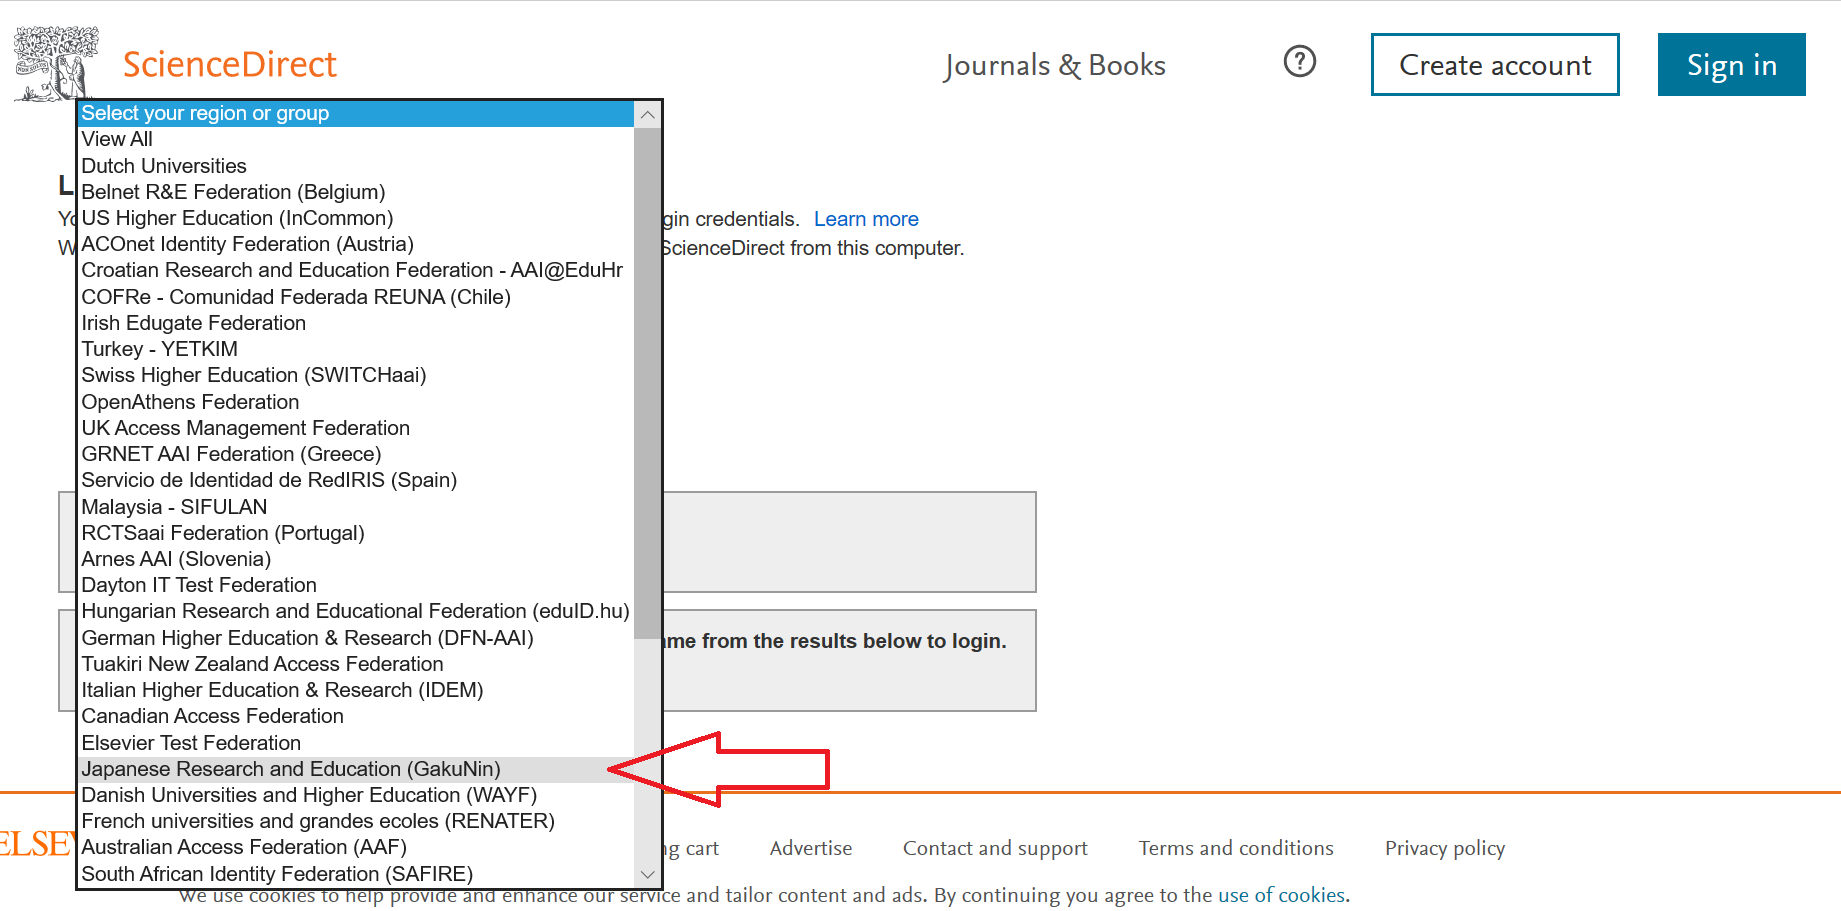
Task: Select Turkey - YETKIM option
Action: [x=356, y=350]
